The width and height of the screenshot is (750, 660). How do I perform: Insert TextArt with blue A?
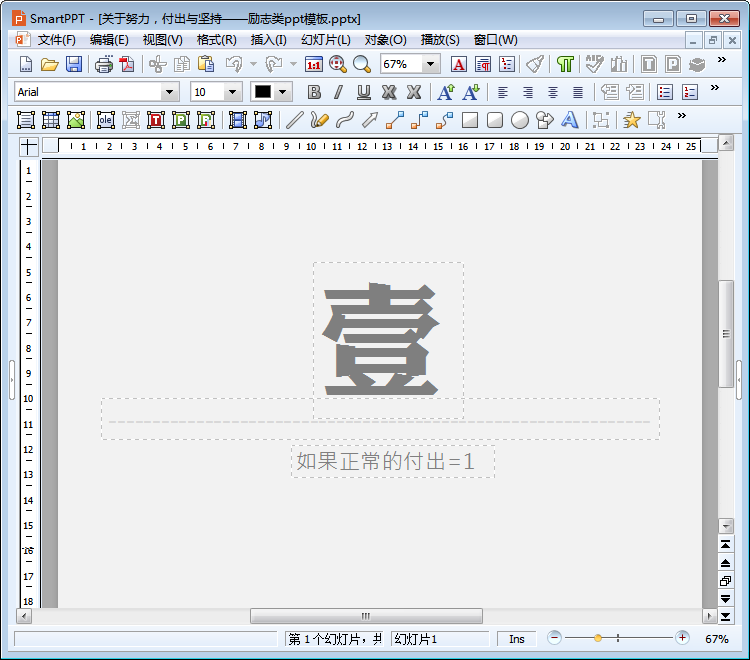tap(569, 120)
